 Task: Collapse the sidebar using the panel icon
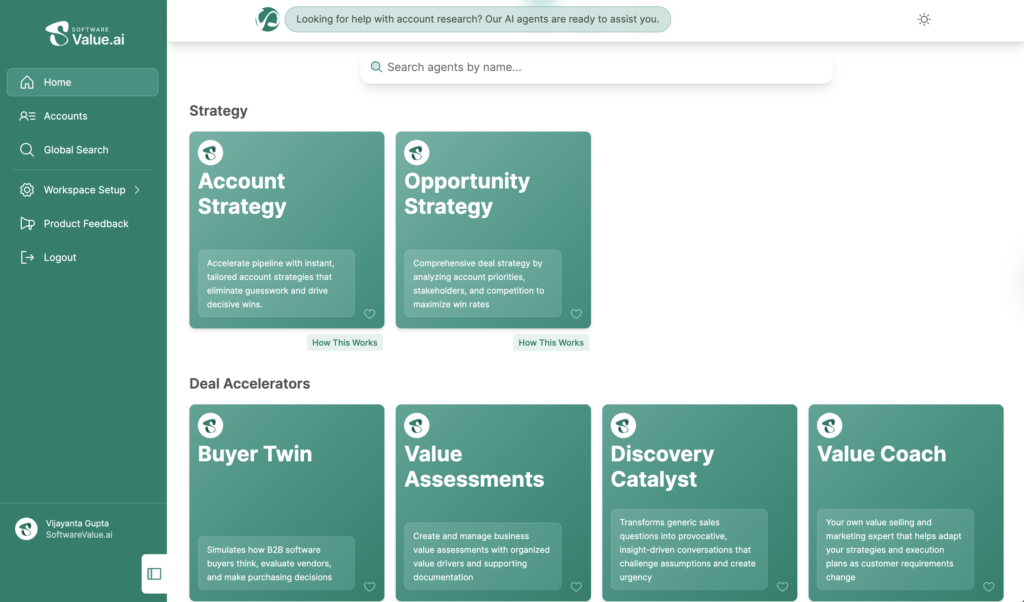tap(154, 574)
